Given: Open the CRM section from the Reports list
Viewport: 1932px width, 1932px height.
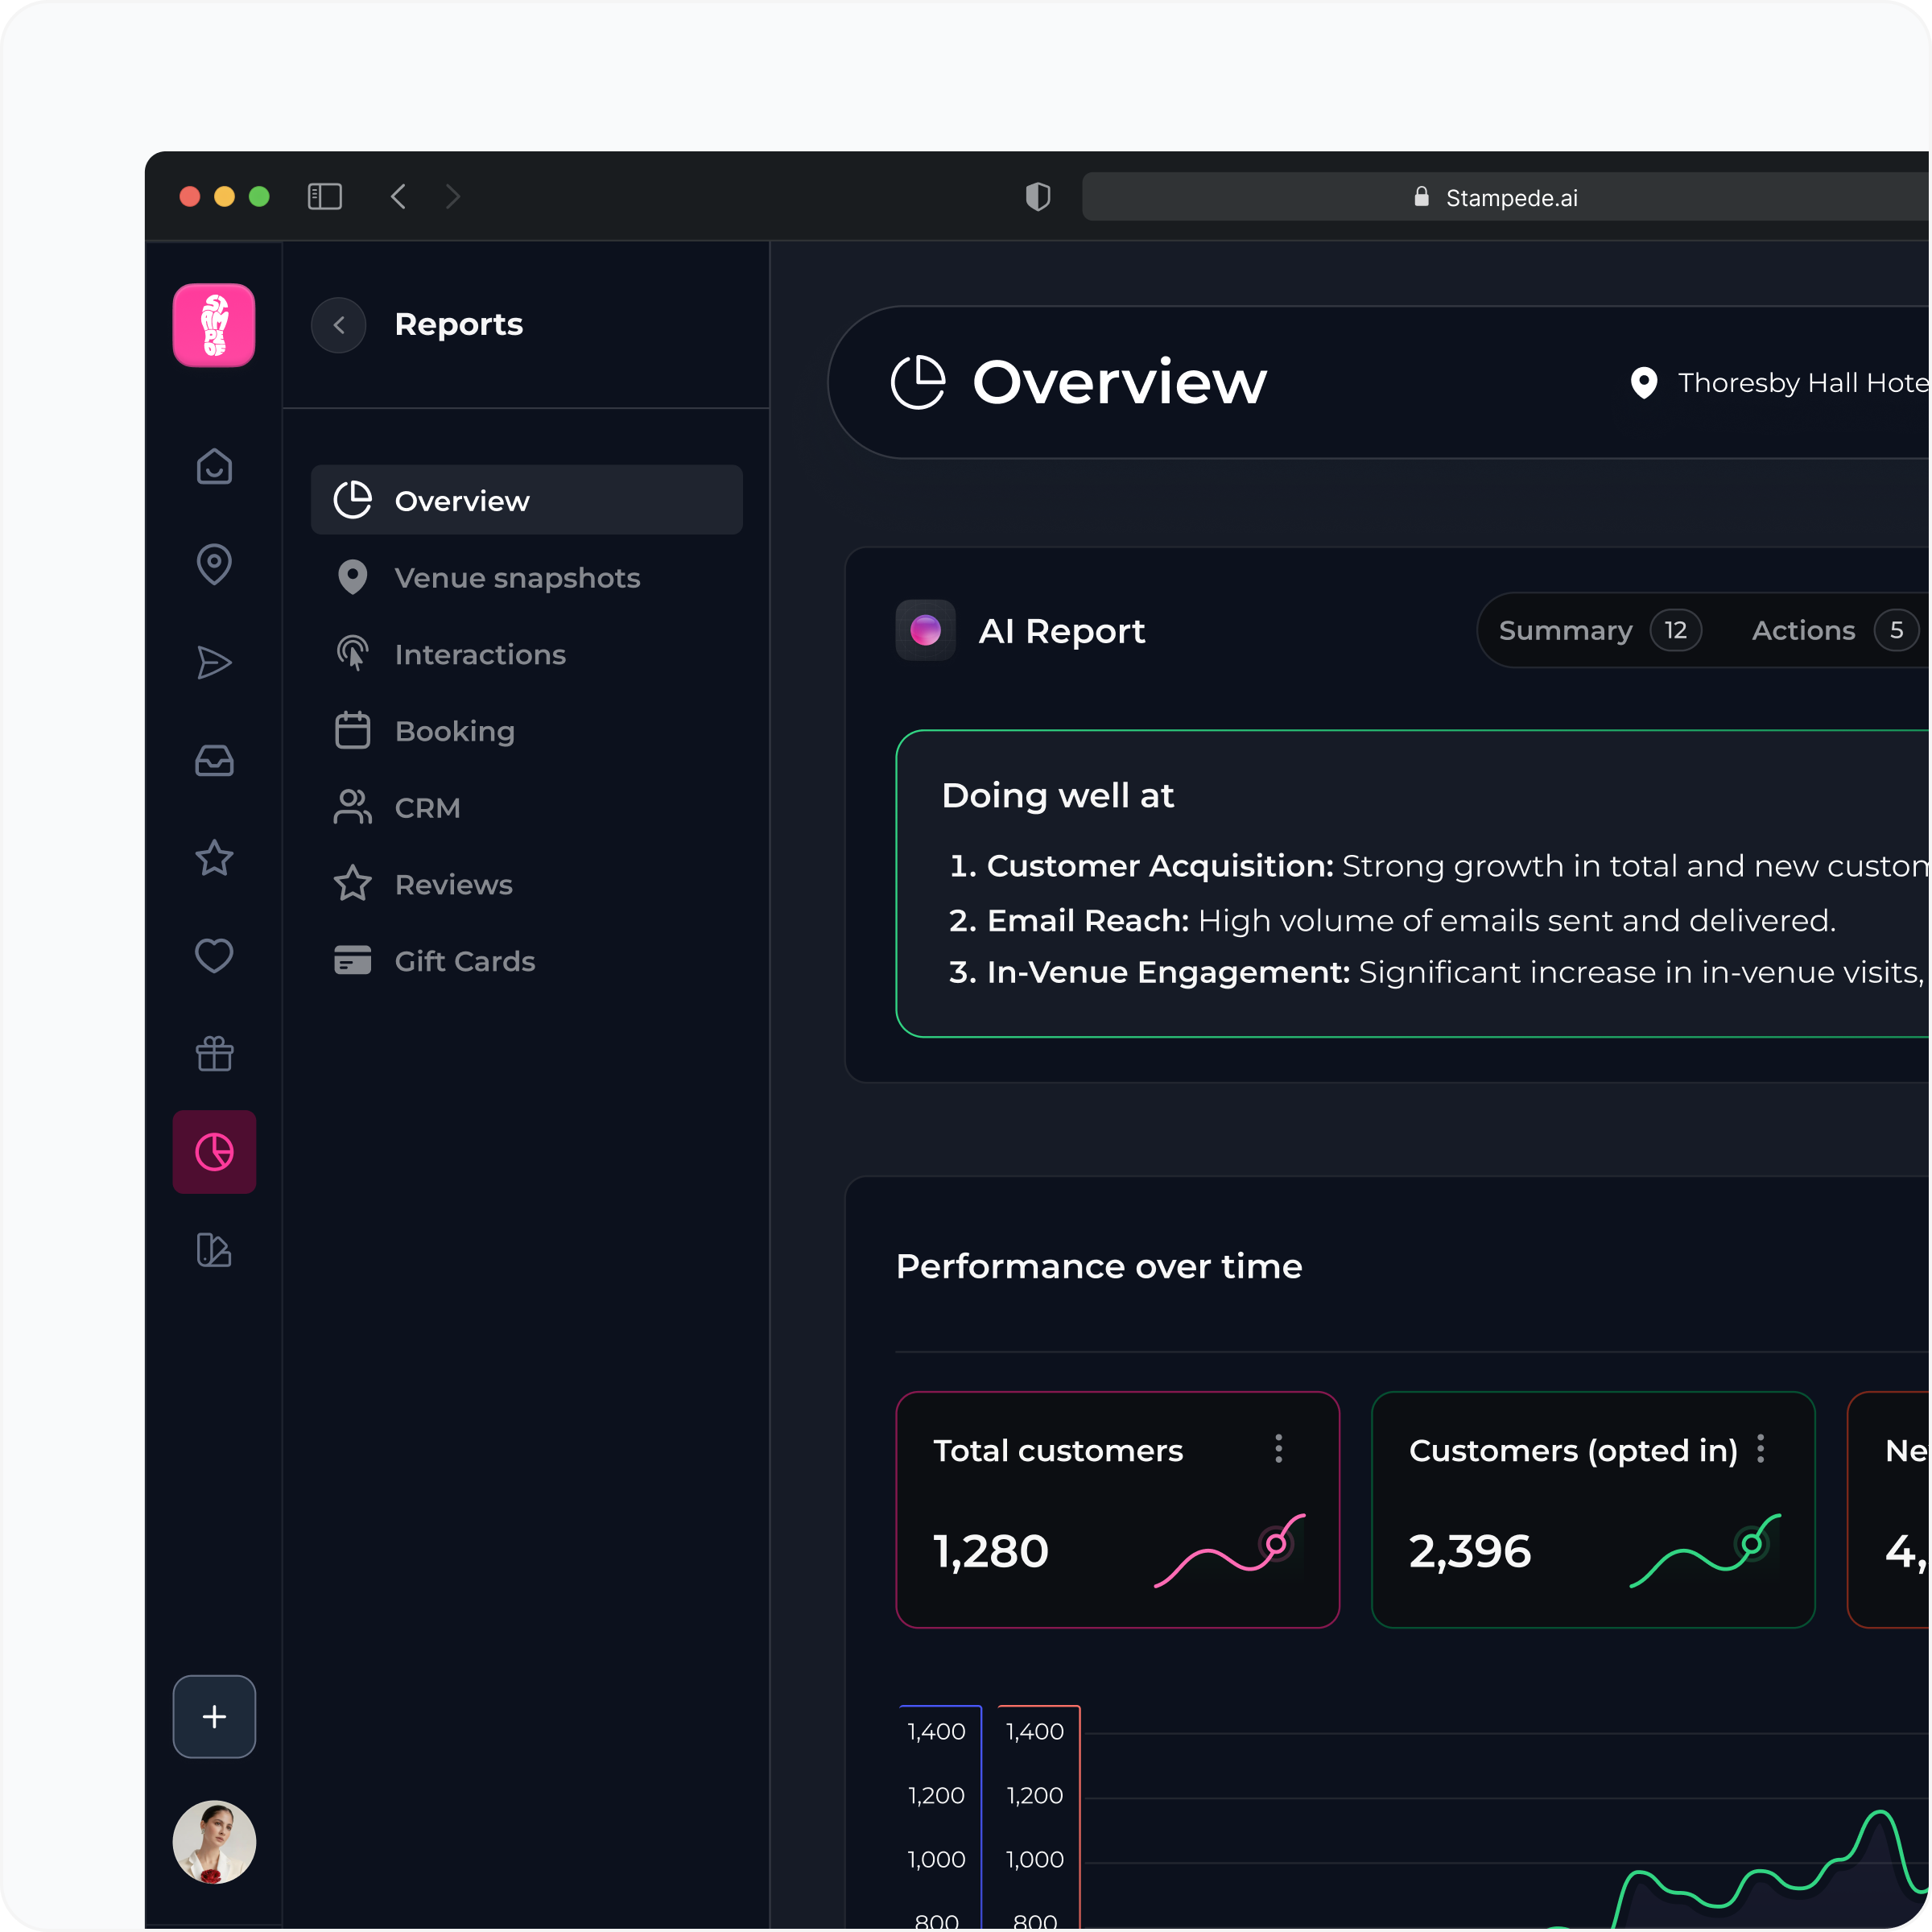Looking at the screenshot, I should (427, 807).
